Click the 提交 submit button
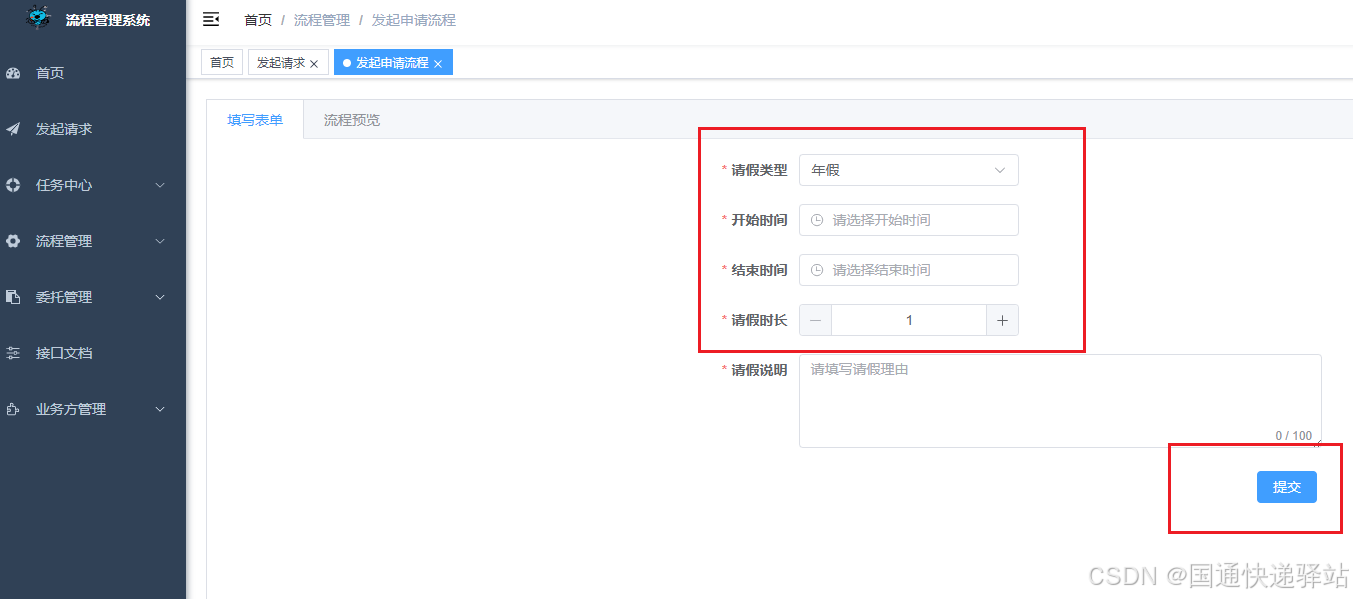 click(1286, 487)
